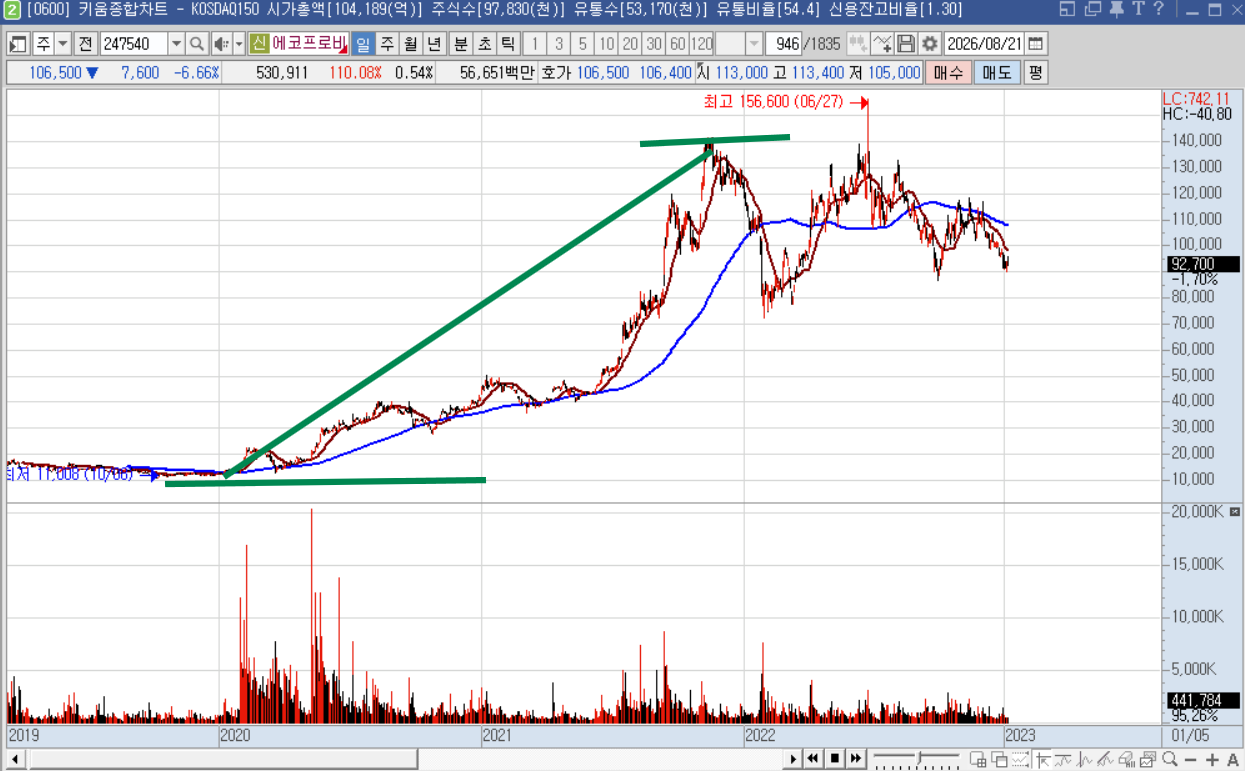
Task: Stop the chart replay
Action: (x=834, y=758)
